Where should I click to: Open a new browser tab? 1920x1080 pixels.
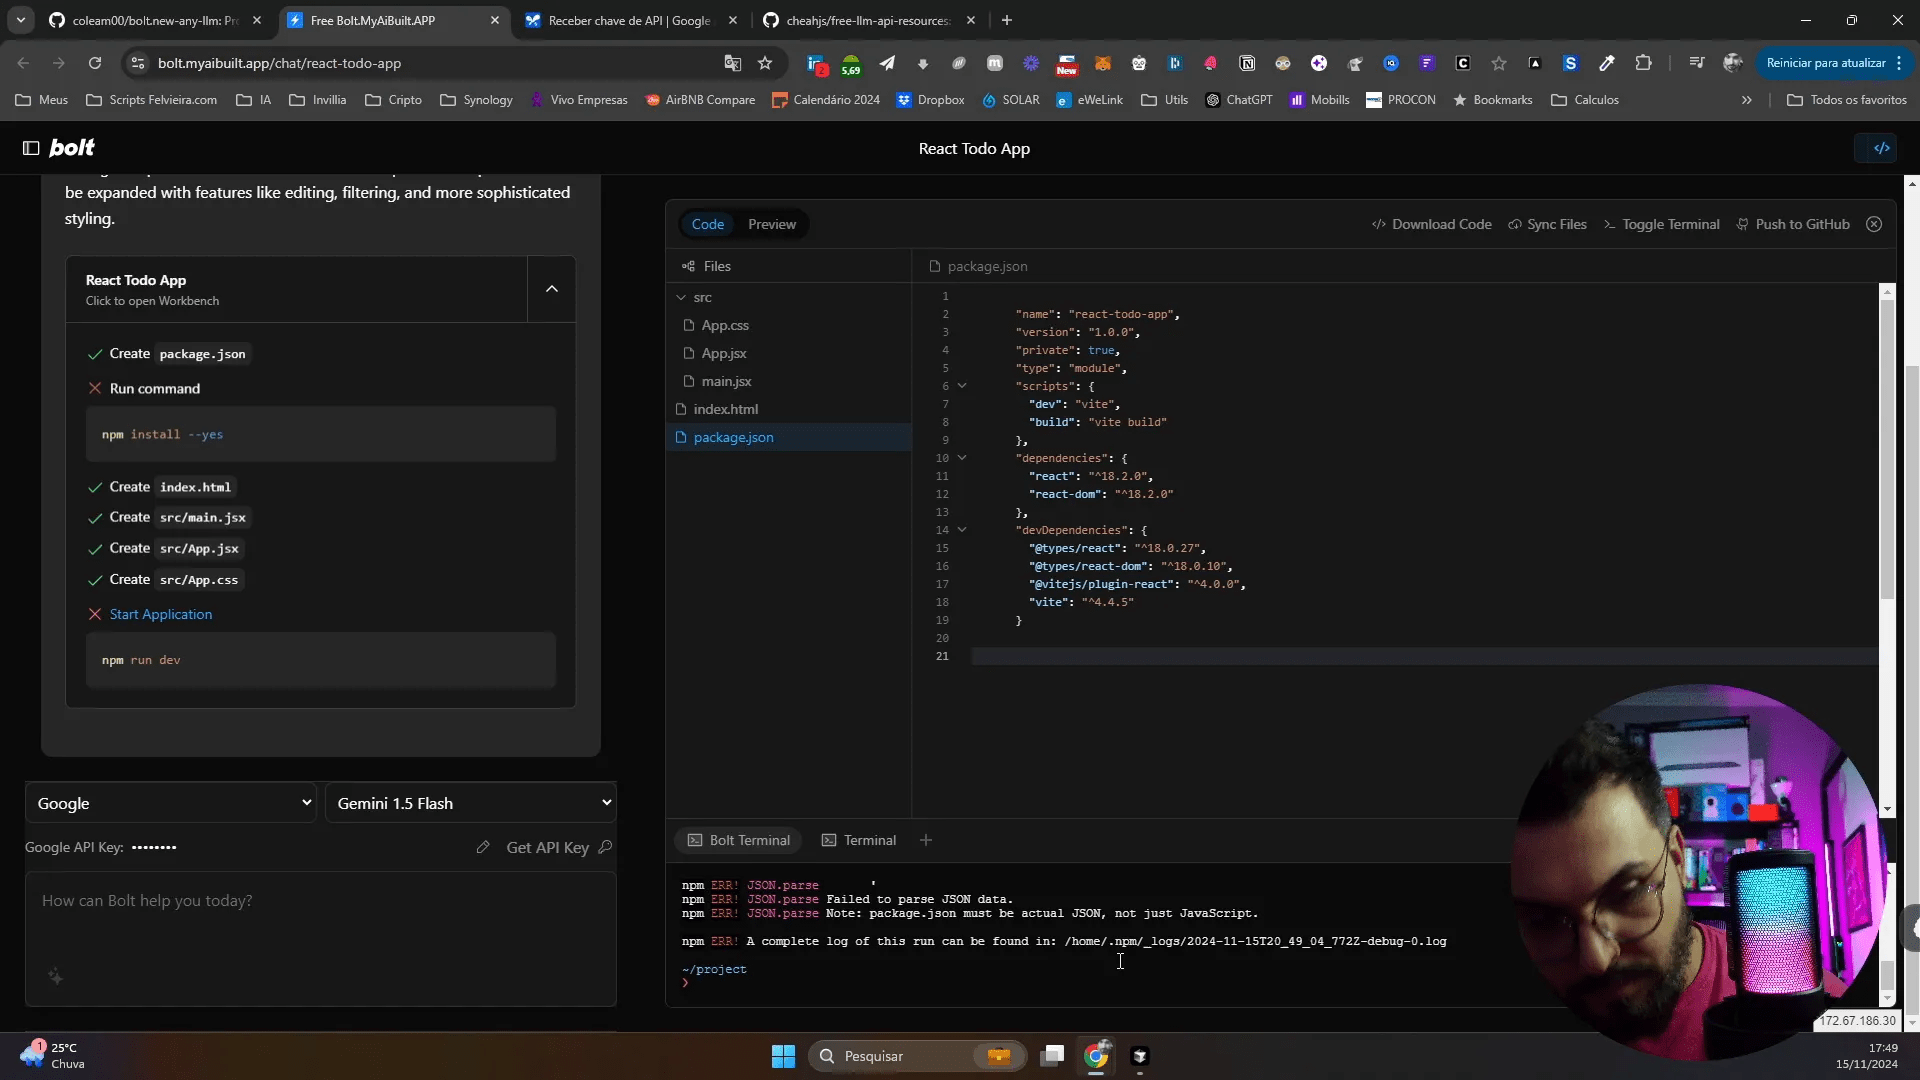[x=1007, y=20]
